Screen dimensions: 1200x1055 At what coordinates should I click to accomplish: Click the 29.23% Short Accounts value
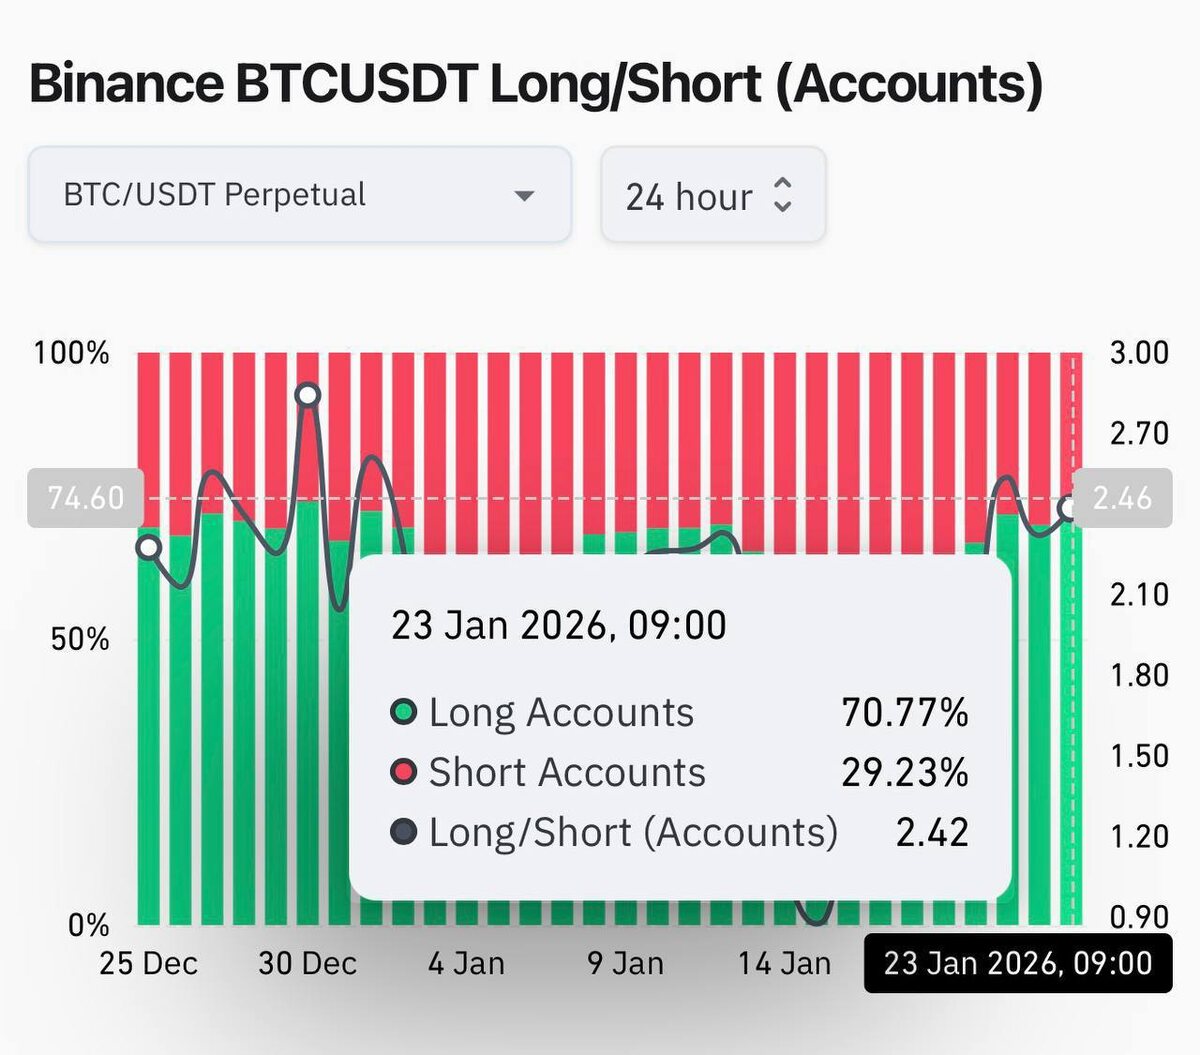(x=904, y=773)
